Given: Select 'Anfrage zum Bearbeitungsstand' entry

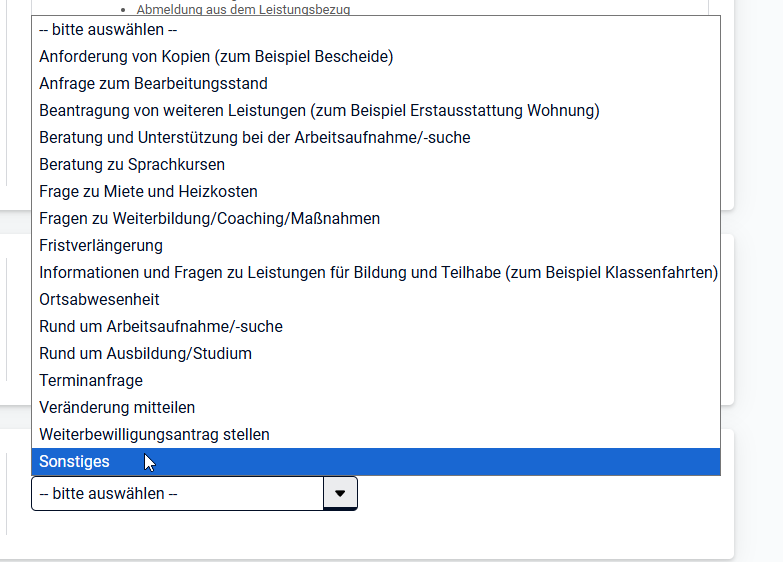Looking at the screenshot, I should [x=153, y=84].
